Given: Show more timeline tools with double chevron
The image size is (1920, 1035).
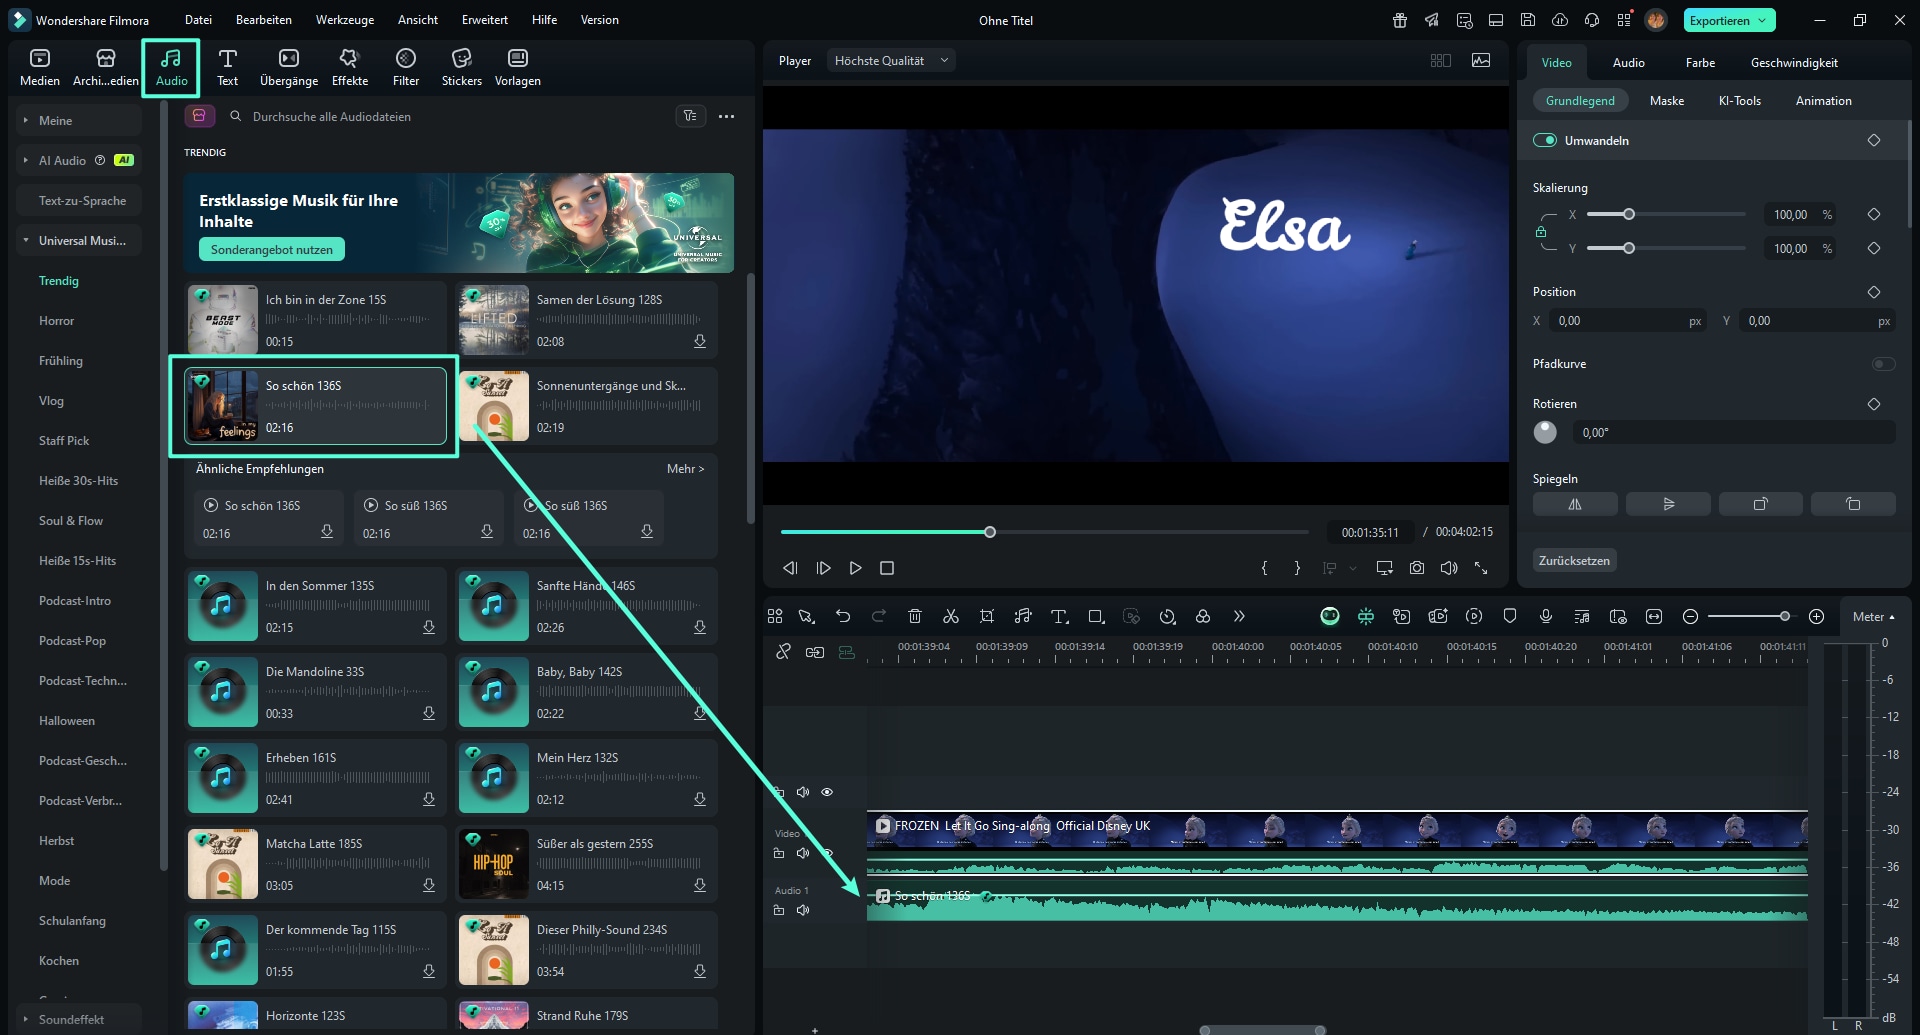Looking at the screenshot, I should (x=1239, y=616).
